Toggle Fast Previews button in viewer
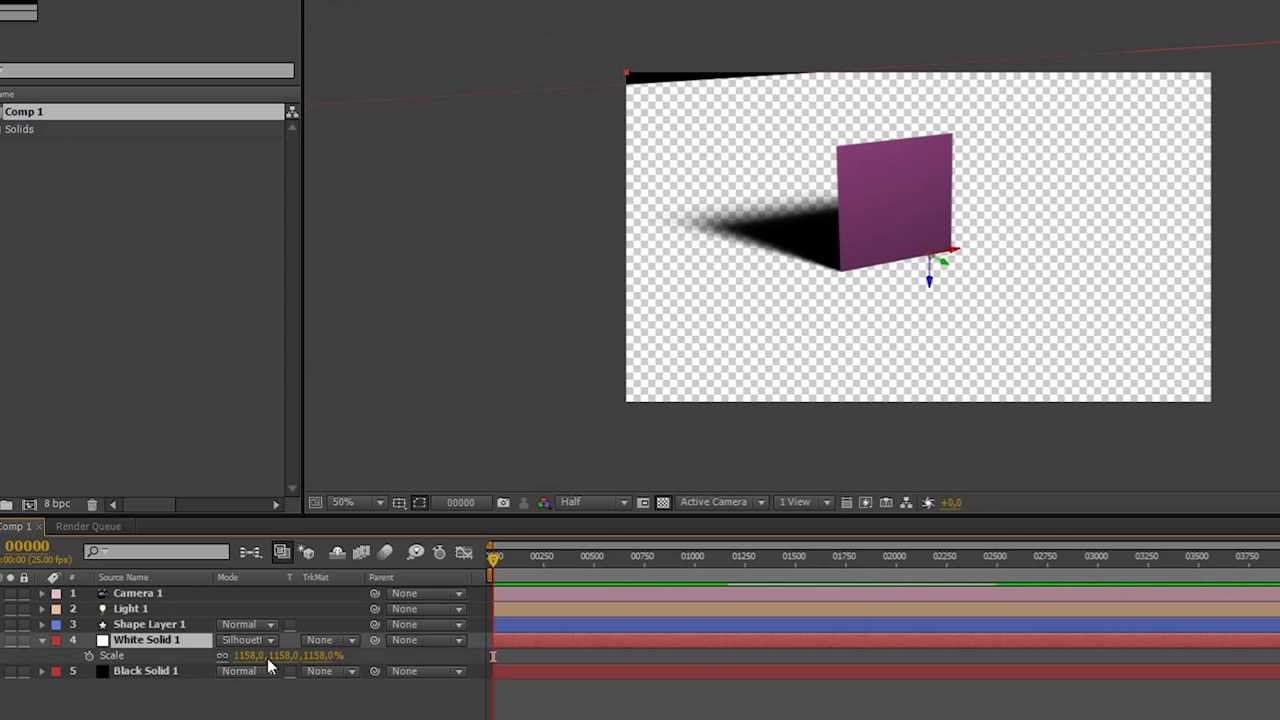The width and height of the screenshot is (1280, 720). [866, 503]
